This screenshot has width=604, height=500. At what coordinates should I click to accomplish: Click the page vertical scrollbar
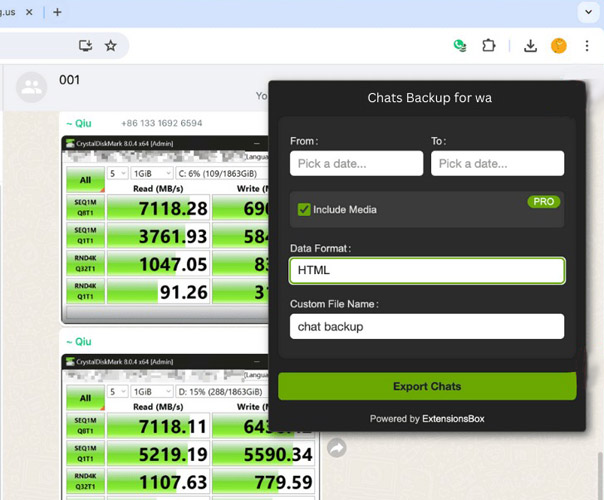[601, 476]
